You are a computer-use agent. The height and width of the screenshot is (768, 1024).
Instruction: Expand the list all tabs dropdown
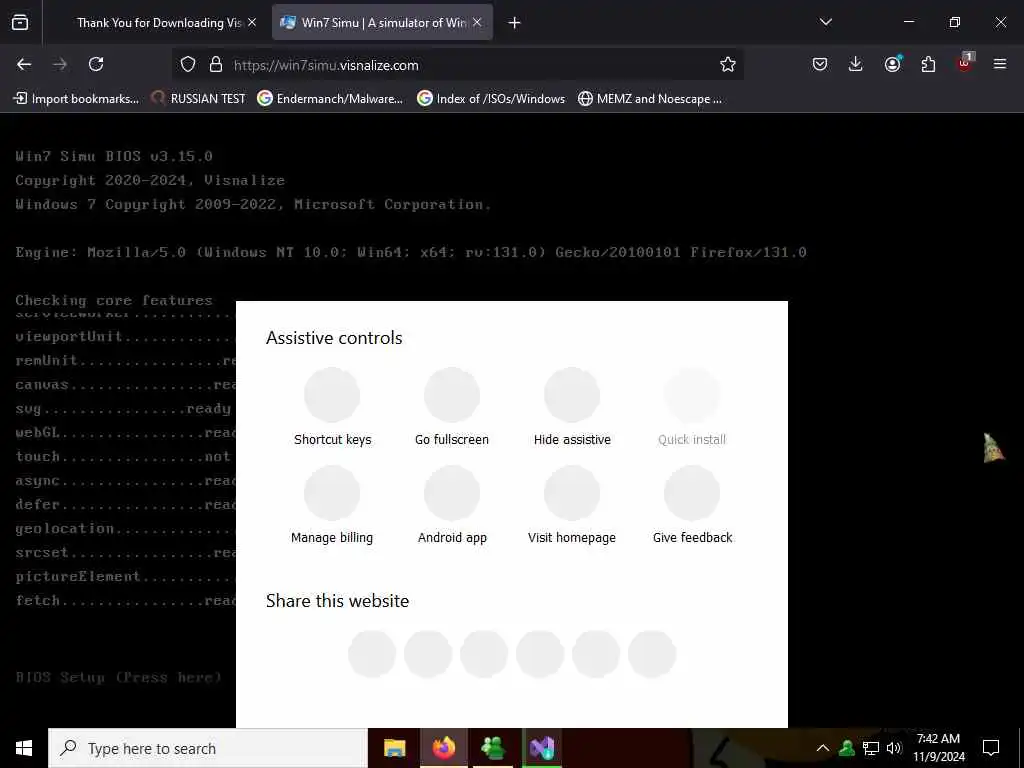click(825, 22)
